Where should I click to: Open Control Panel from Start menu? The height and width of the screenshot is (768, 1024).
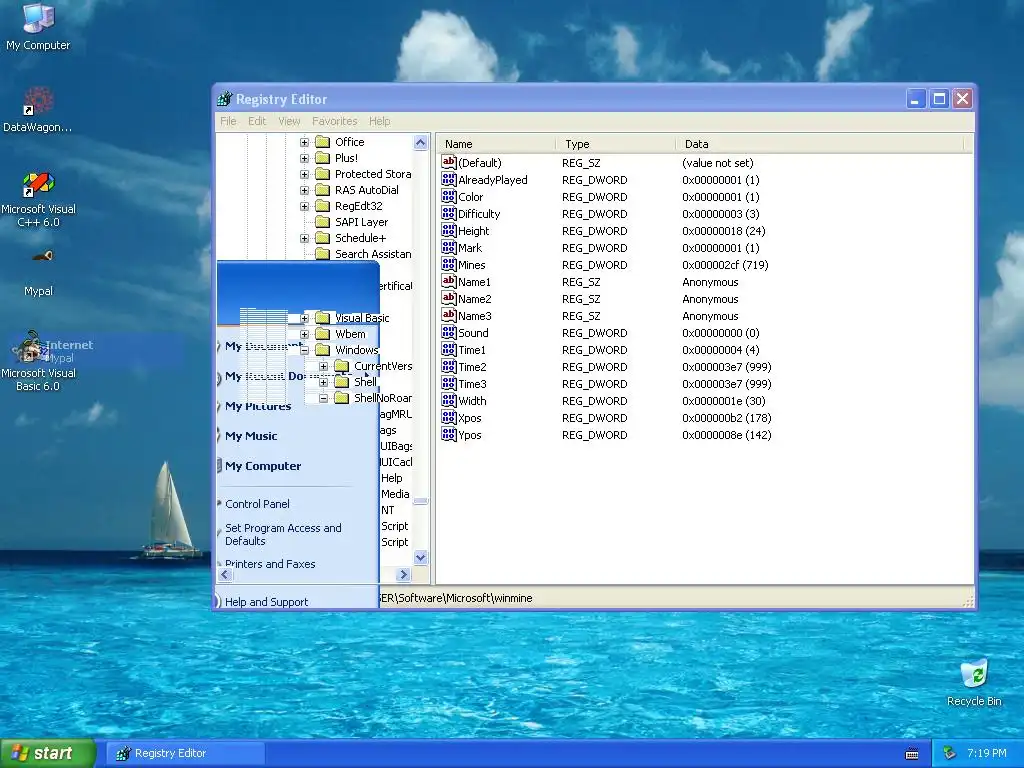257,504
